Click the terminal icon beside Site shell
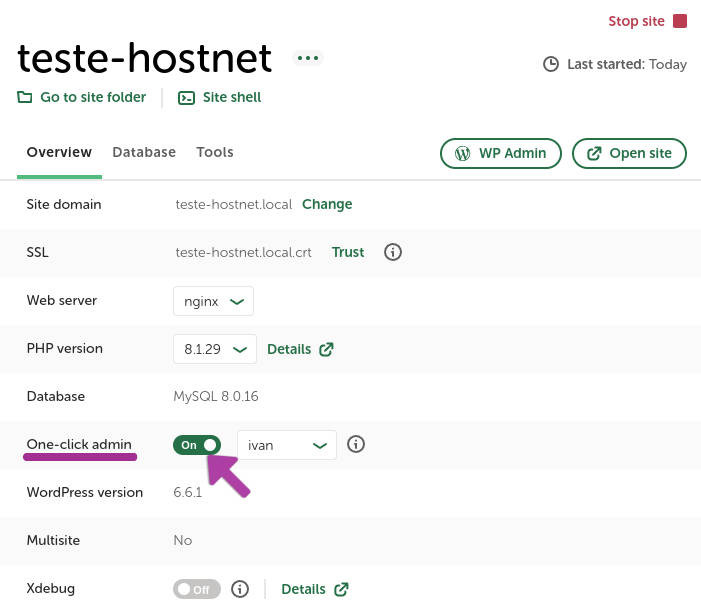The width and height of the screenshot is (701, 613). [x=186, y=97]
